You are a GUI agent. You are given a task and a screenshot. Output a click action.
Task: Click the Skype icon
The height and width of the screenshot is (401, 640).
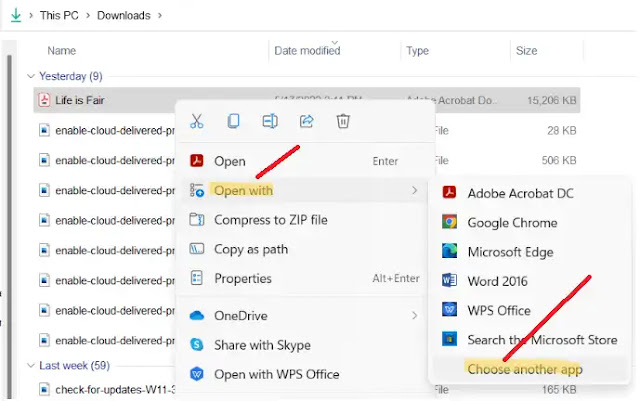(197, 345)
